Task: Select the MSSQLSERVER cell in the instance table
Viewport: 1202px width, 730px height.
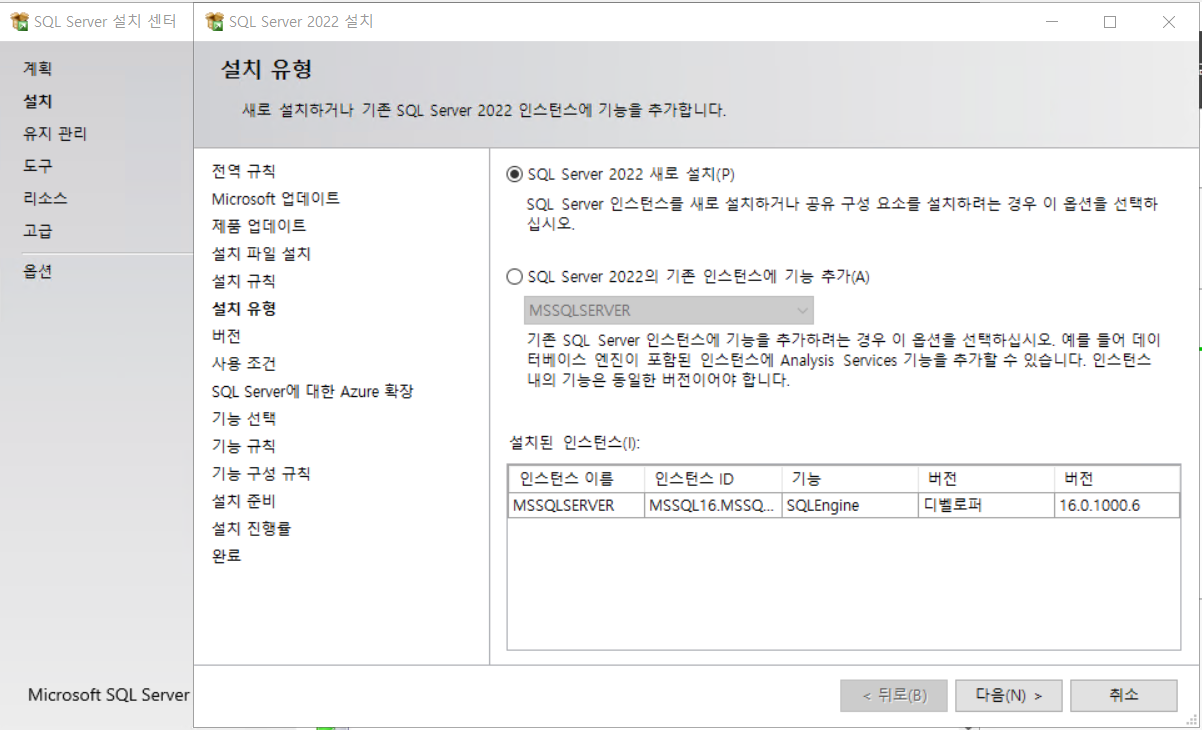Action: click(x=575, y=505)
